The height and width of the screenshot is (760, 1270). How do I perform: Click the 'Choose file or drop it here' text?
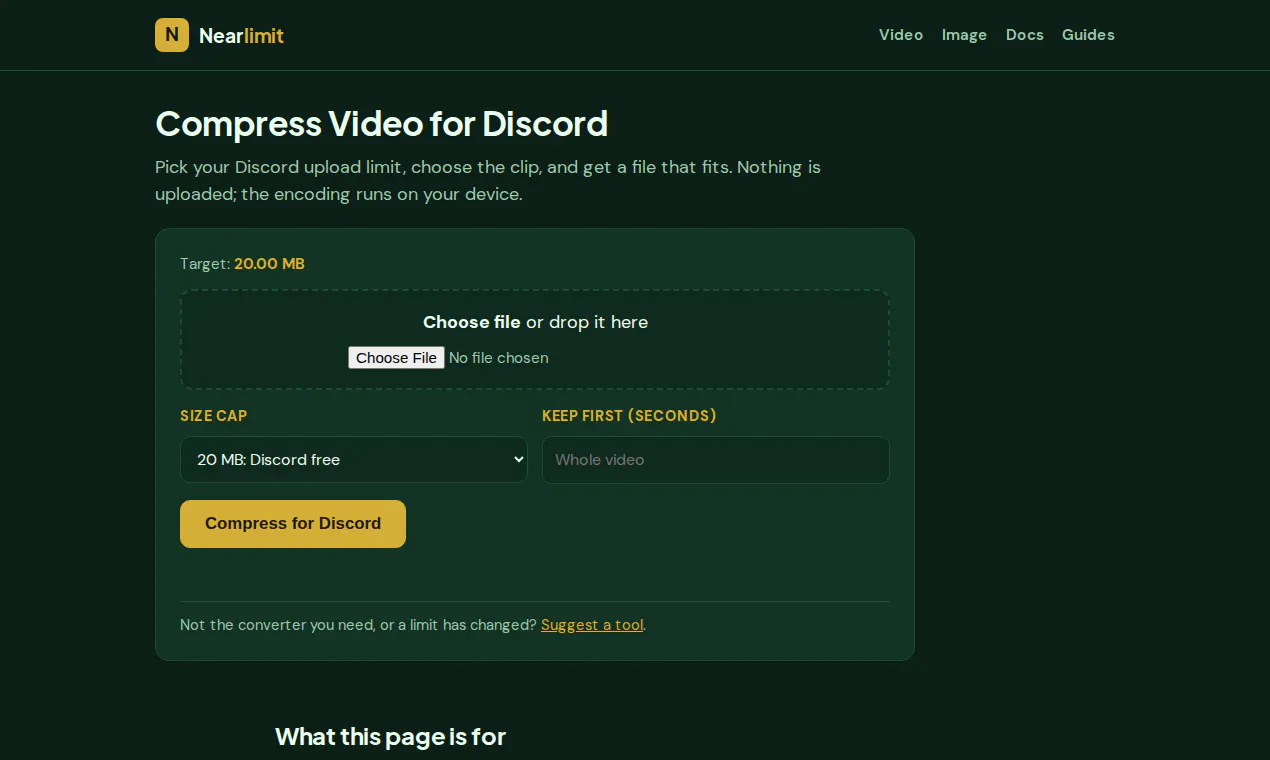(535, 322)
